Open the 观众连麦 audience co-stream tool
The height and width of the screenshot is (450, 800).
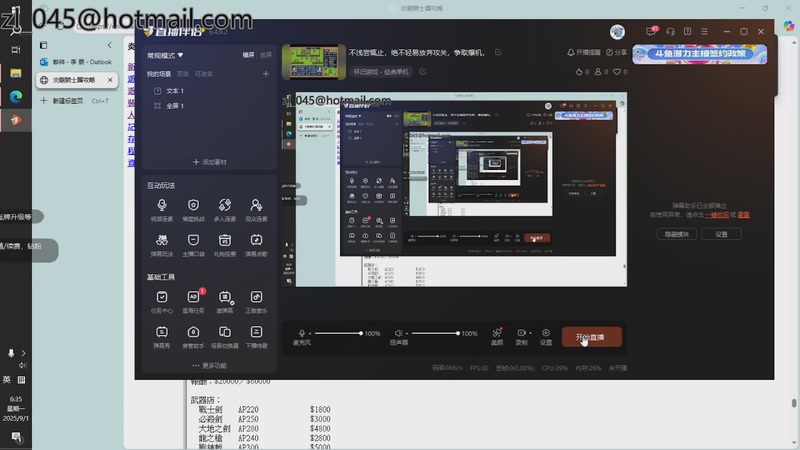256,210
